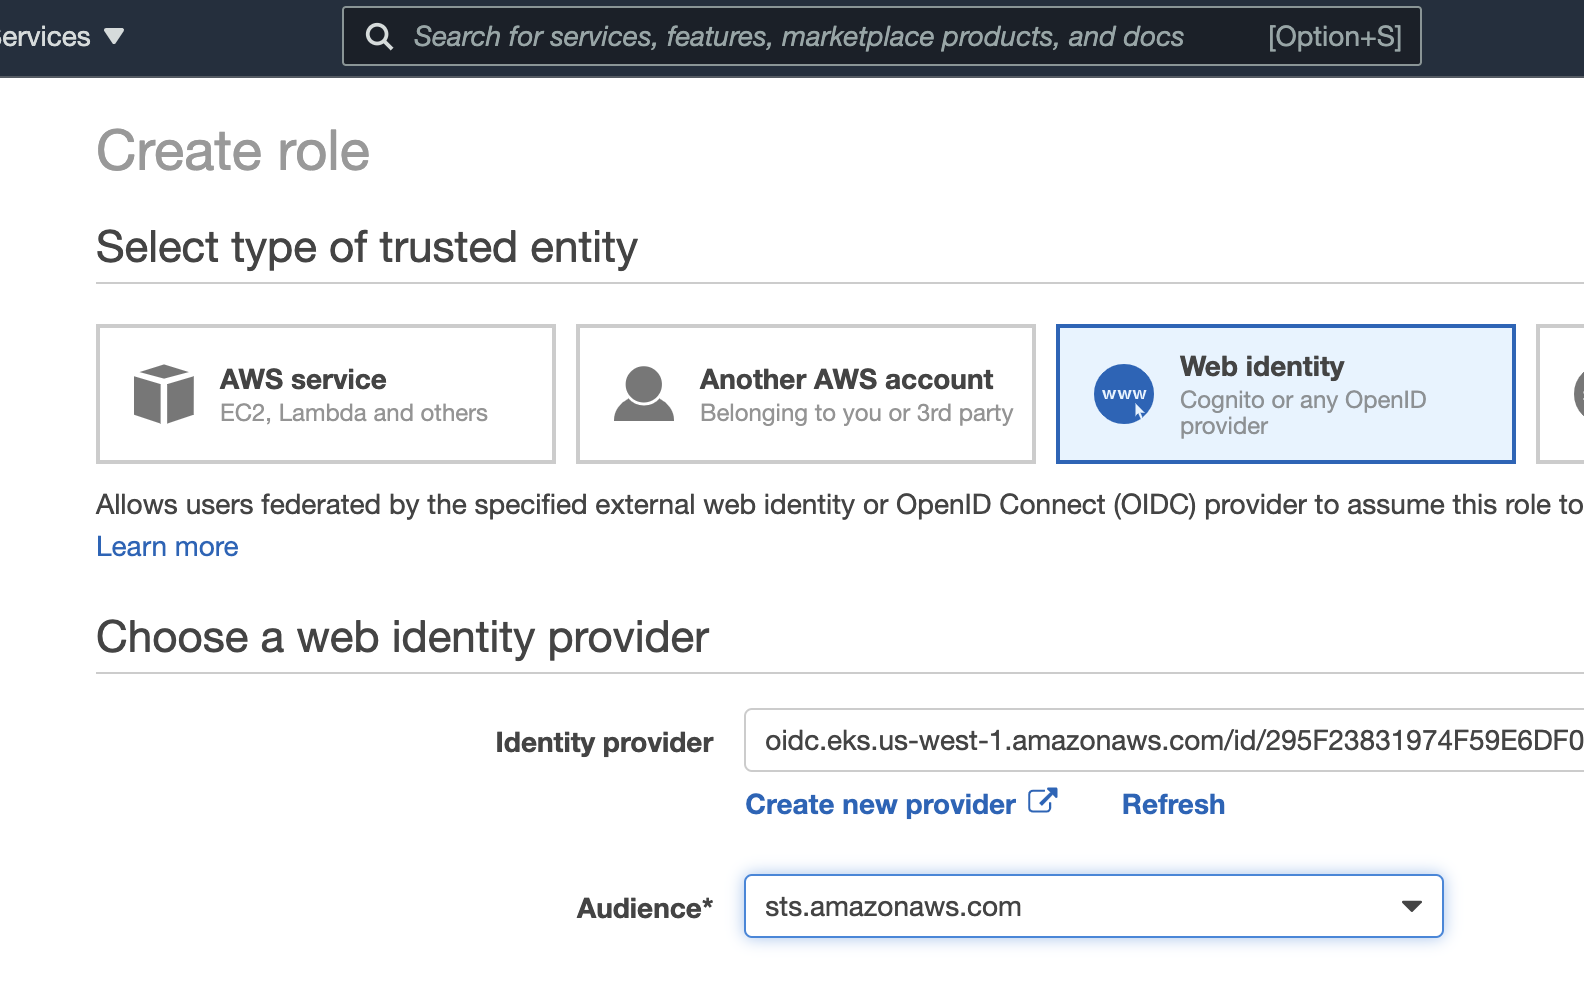This screenshot has width=1584, height=1008.
Task: Open the Audience dropdown with sts.amazonaws.com
Action: 1094,906
